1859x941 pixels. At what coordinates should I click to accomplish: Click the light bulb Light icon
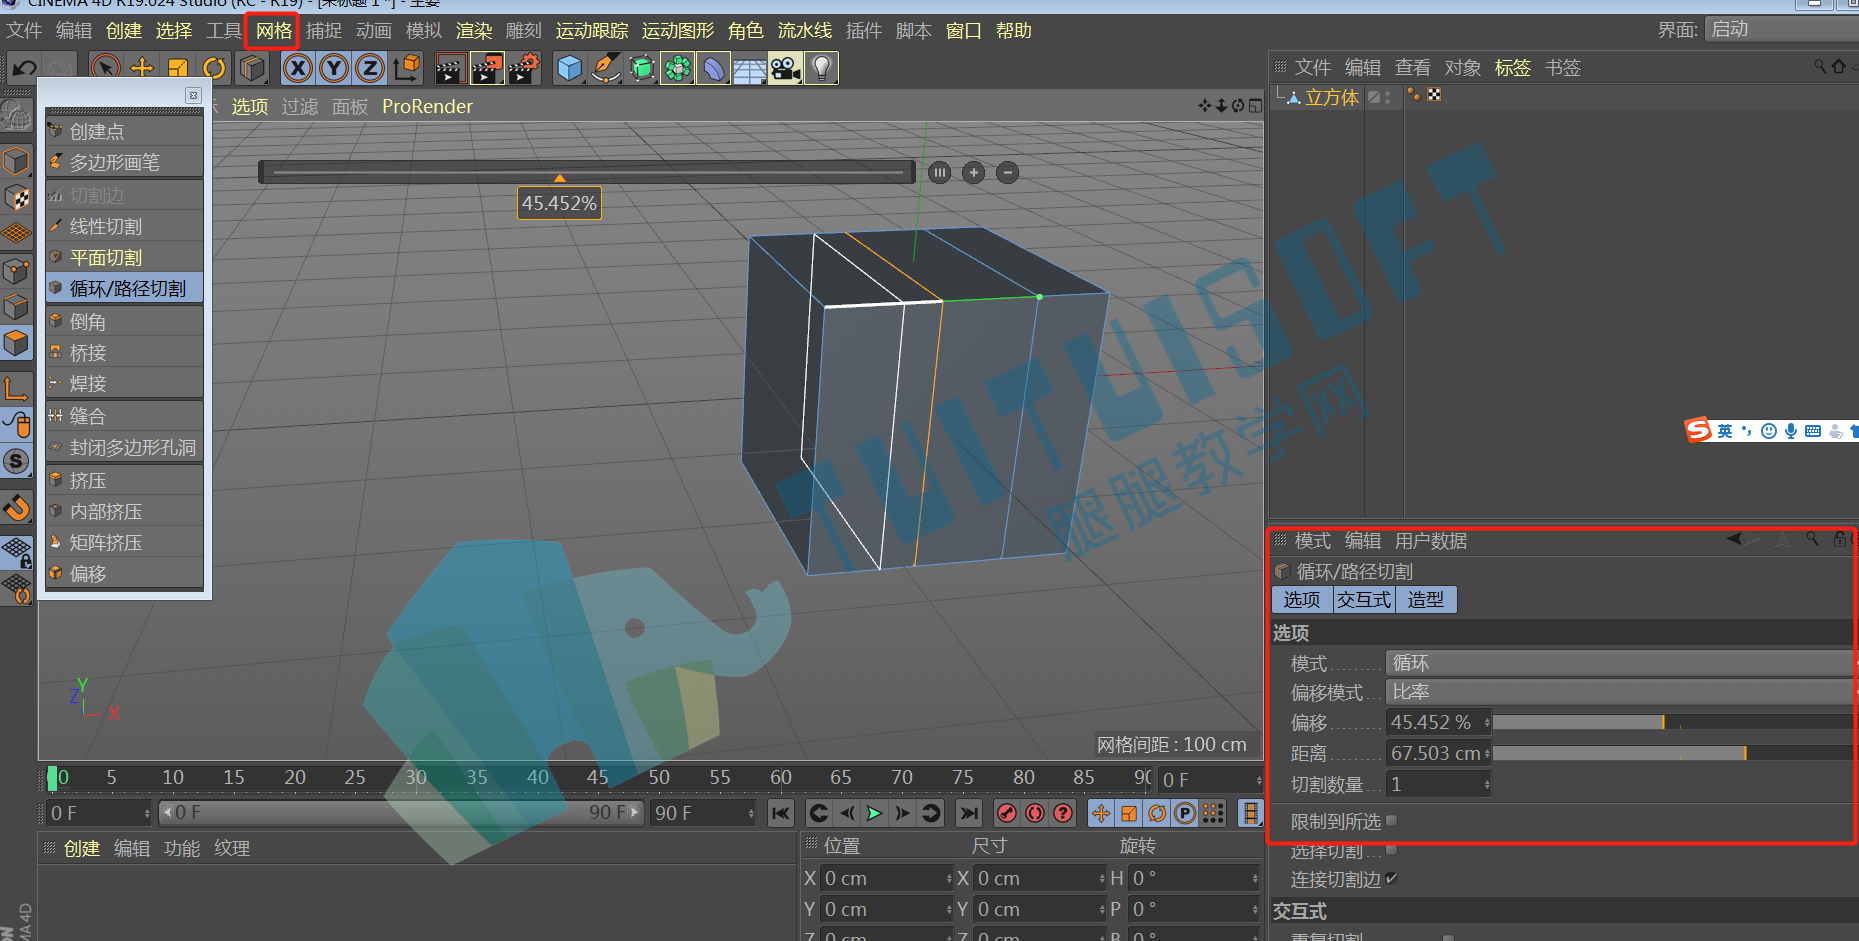point(821,68)
